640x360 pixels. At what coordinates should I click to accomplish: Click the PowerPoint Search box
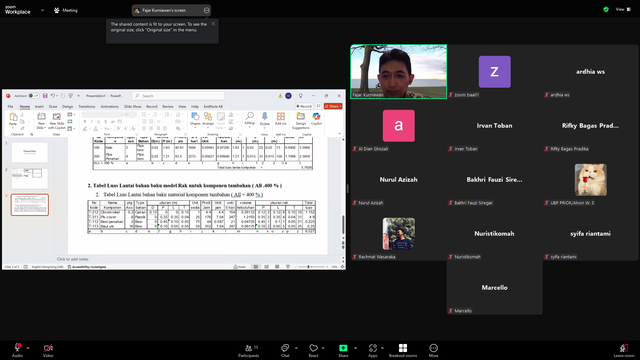[178, 96]
